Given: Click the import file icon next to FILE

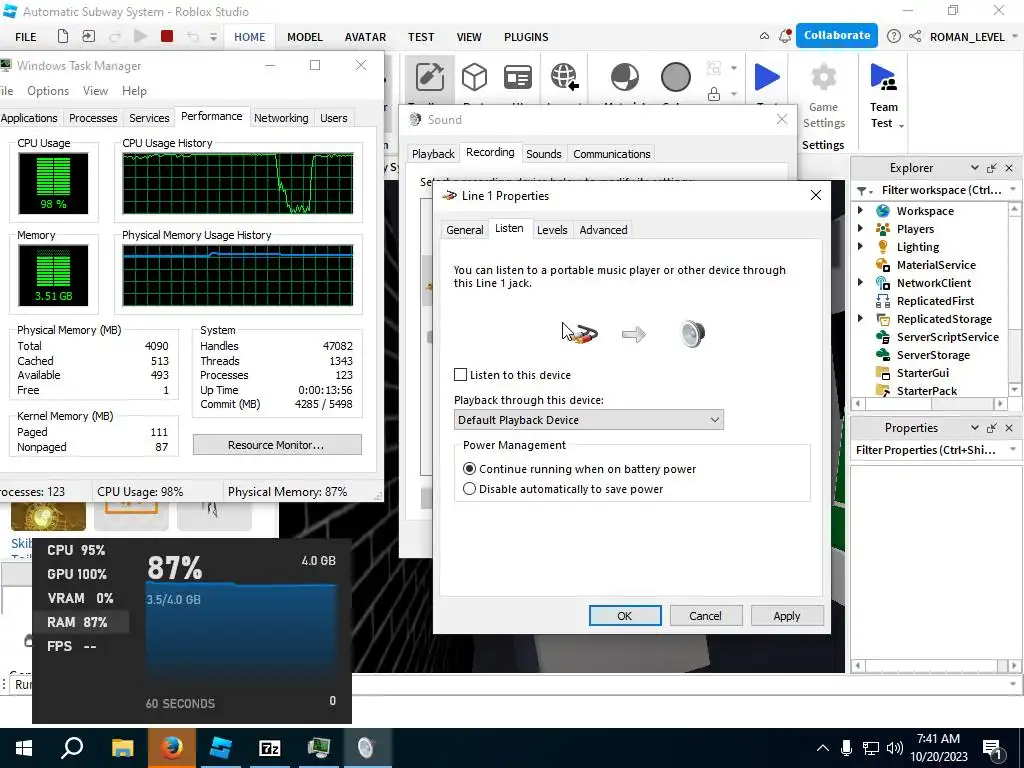Looking at the screenshot, I should click(x=88, y=37).
